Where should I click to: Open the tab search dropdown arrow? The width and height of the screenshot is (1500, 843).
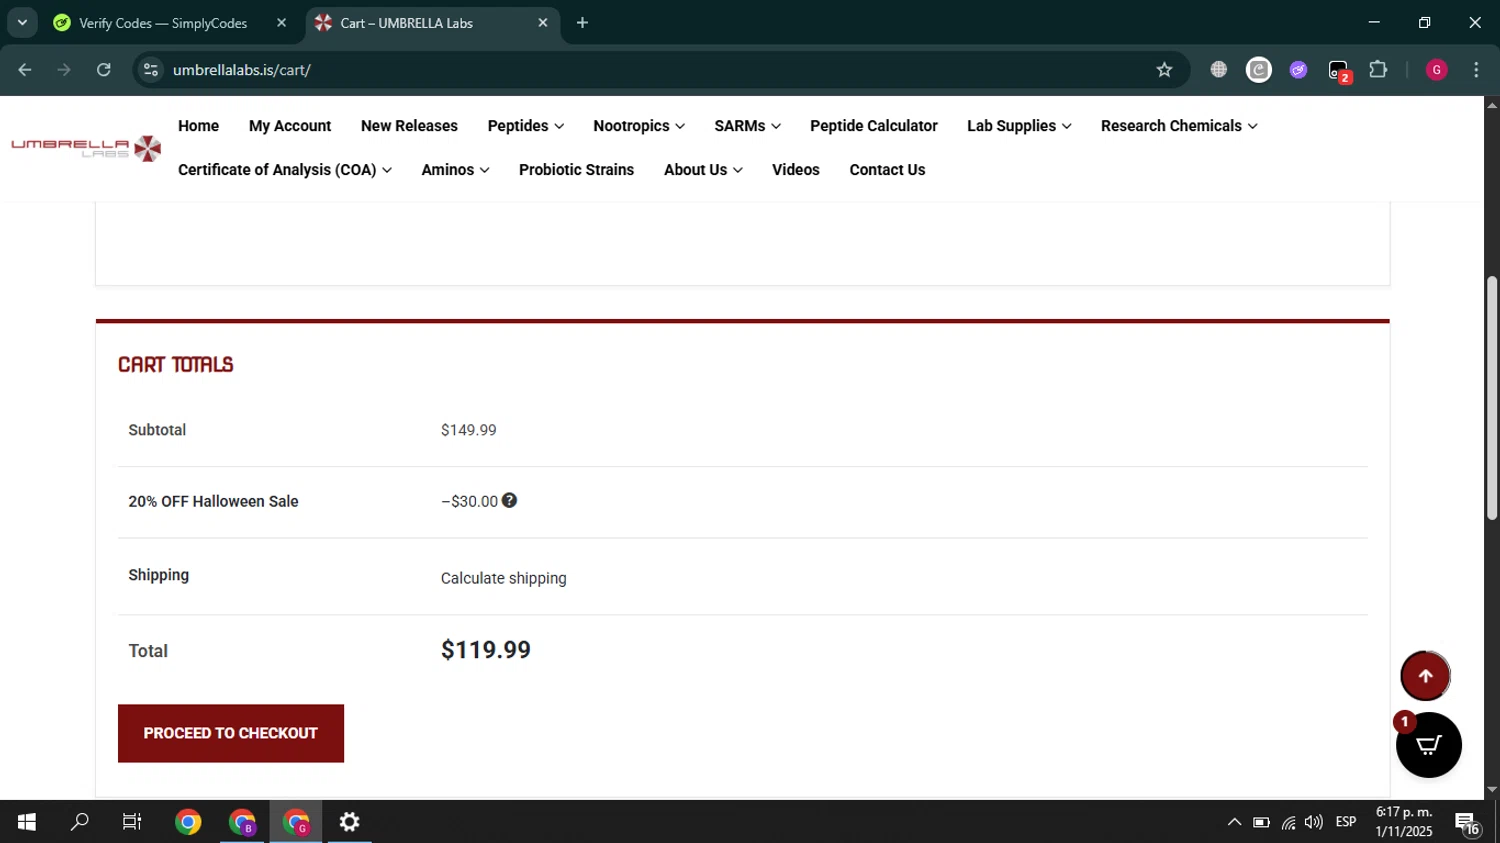tap(22, 22)
